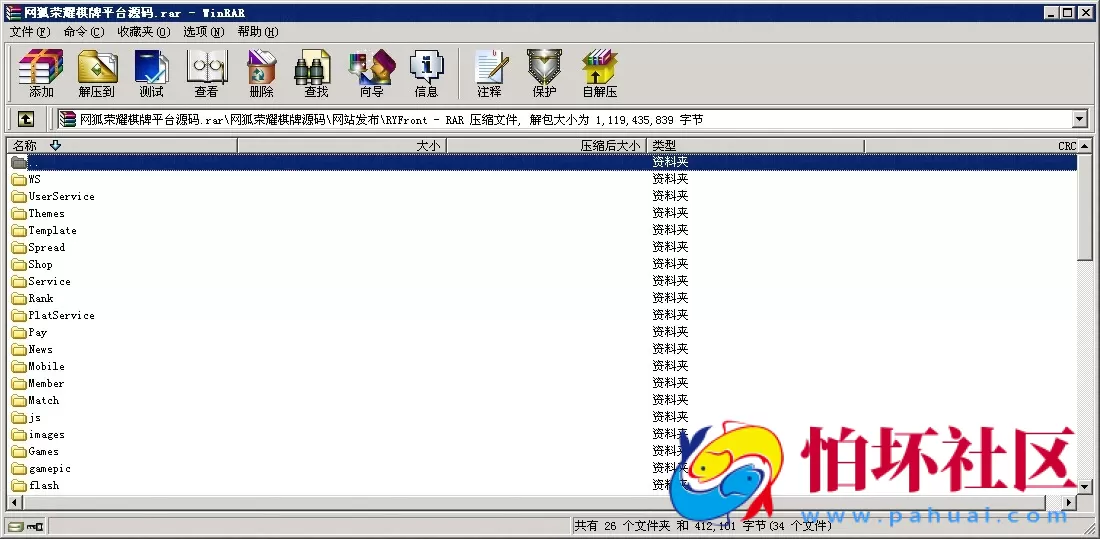Screen dimensions: 1100x539
Task: Click the SFX (自解压) toolbar icon
Action: [x=600, y=74]
